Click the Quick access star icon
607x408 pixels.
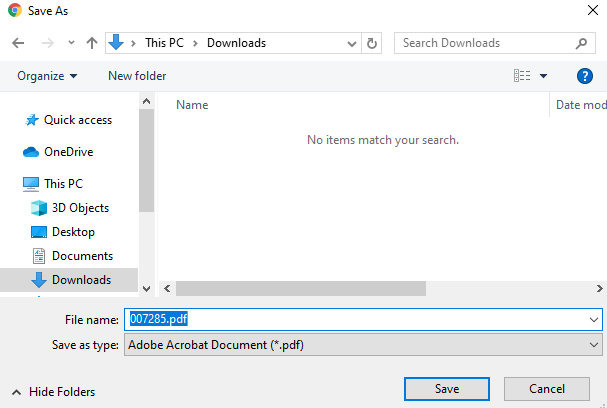[32, 120]
